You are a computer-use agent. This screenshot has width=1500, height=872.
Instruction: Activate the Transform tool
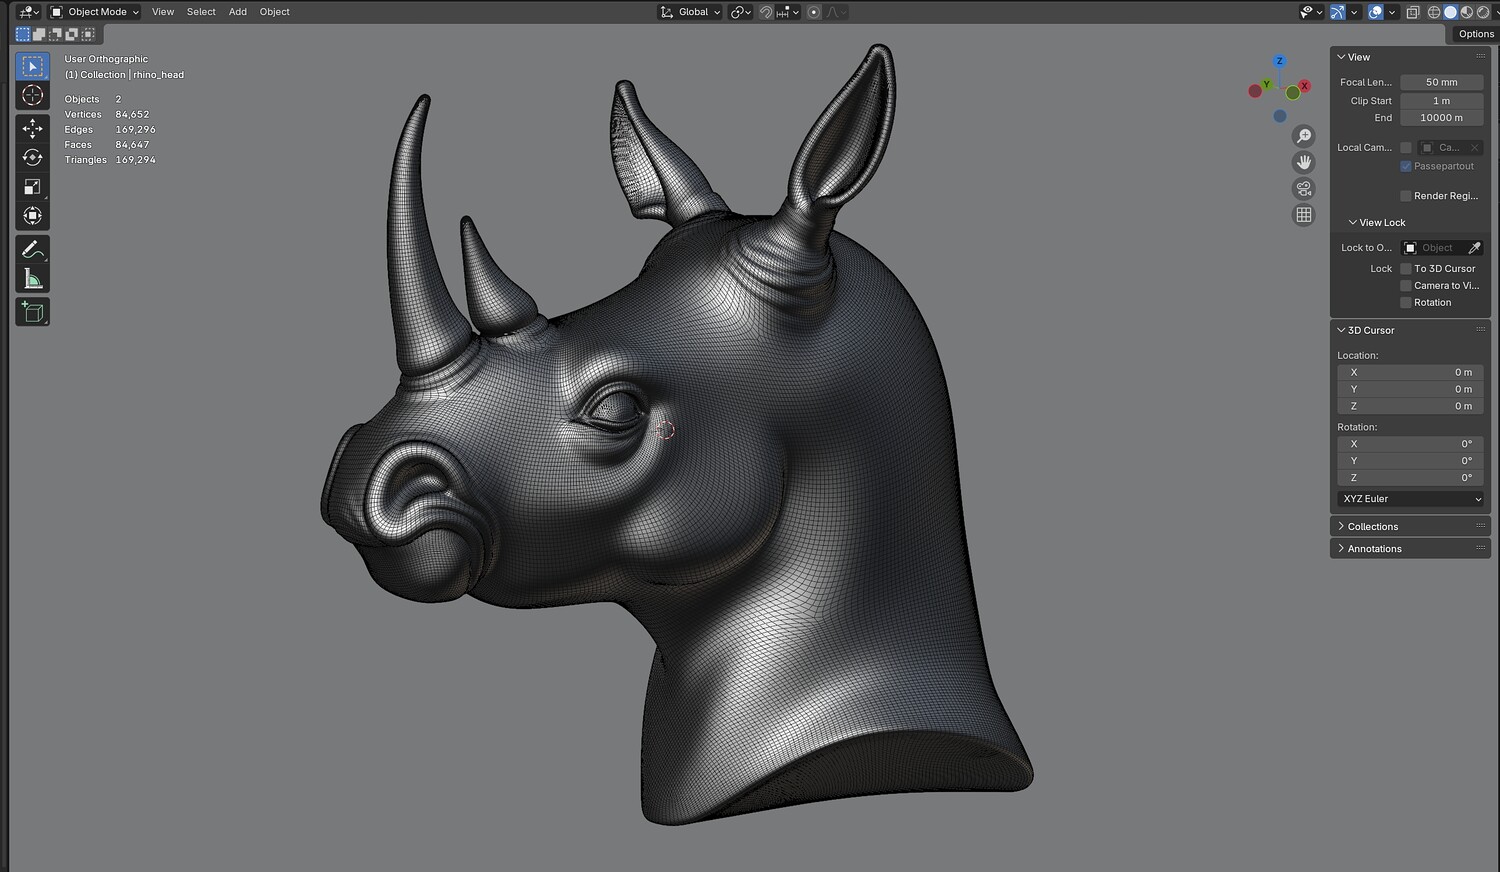(x=33, y=216)
